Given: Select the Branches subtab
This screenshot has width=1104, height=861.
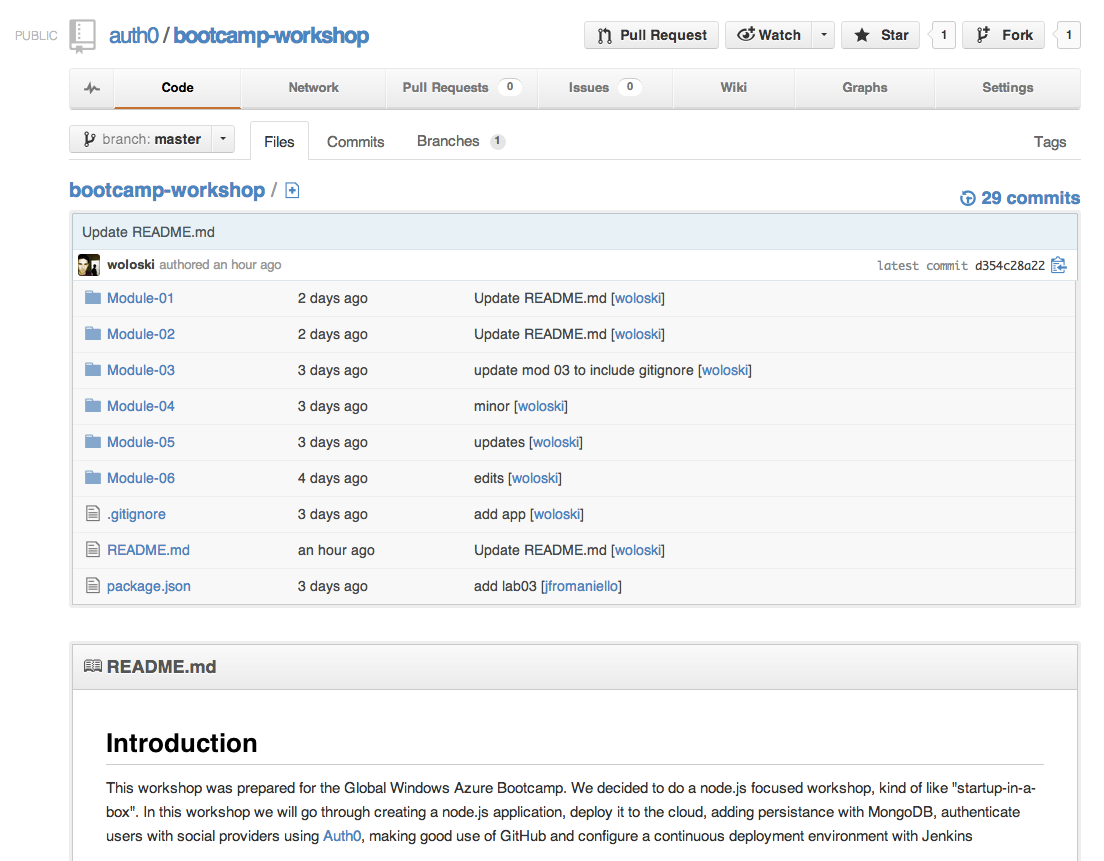Looking at the screenshot, I should pyautogui.click(x=461, y=141).
